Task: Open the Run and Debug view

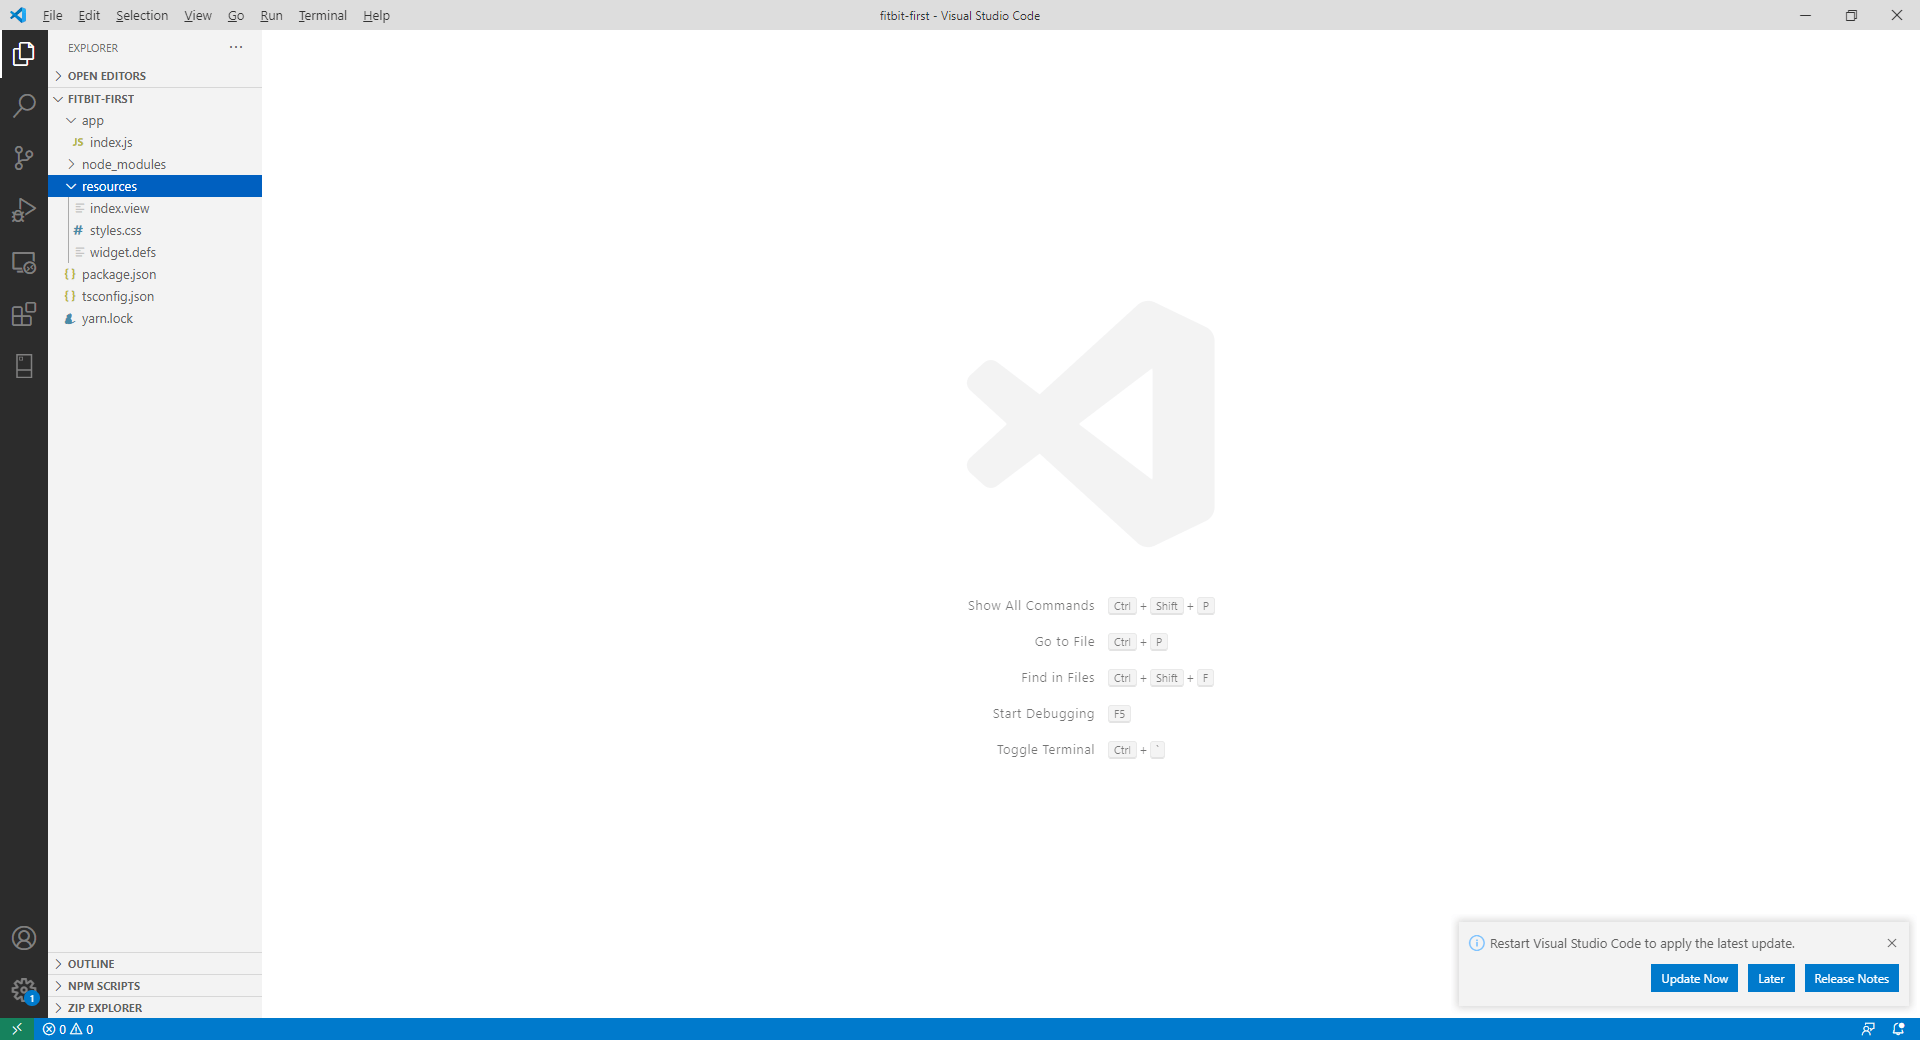Action: coord(24,210)
